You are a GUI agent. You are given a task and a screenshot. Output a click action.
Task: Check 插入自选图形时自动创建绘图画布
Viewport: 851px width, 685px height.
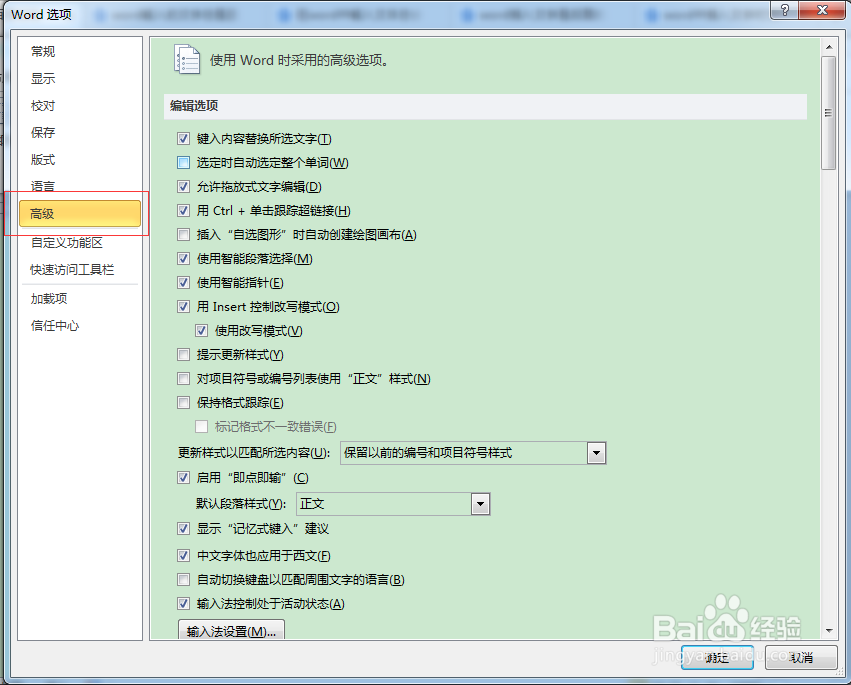183,235
